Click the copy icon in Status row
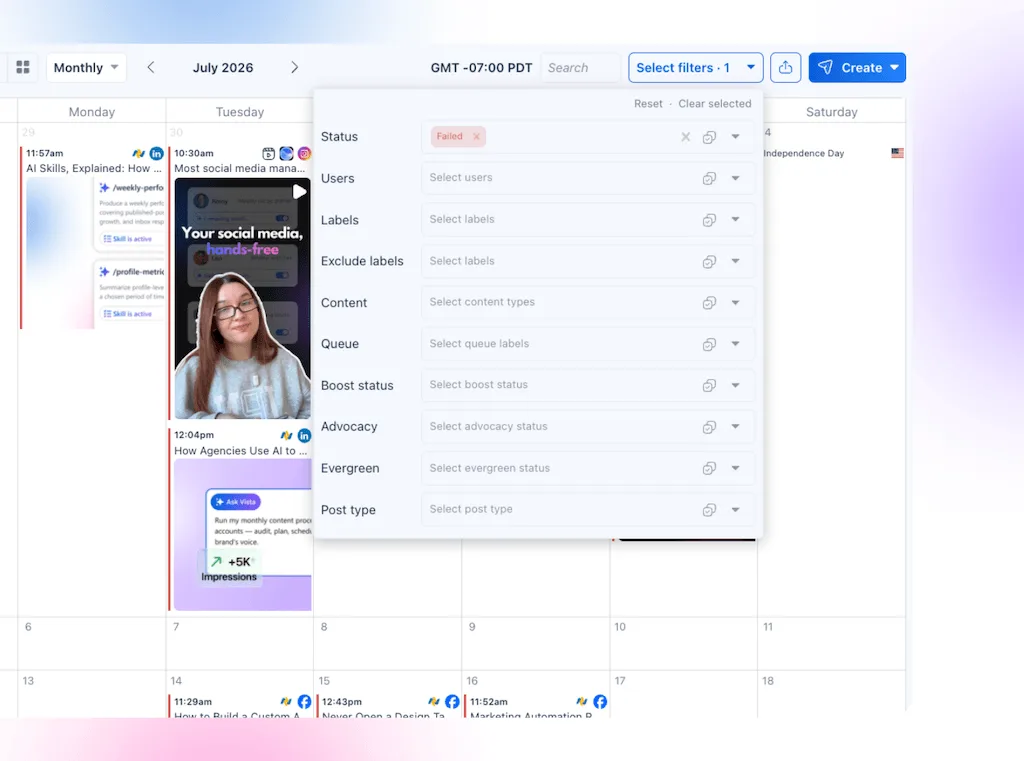 pos(709,137)
